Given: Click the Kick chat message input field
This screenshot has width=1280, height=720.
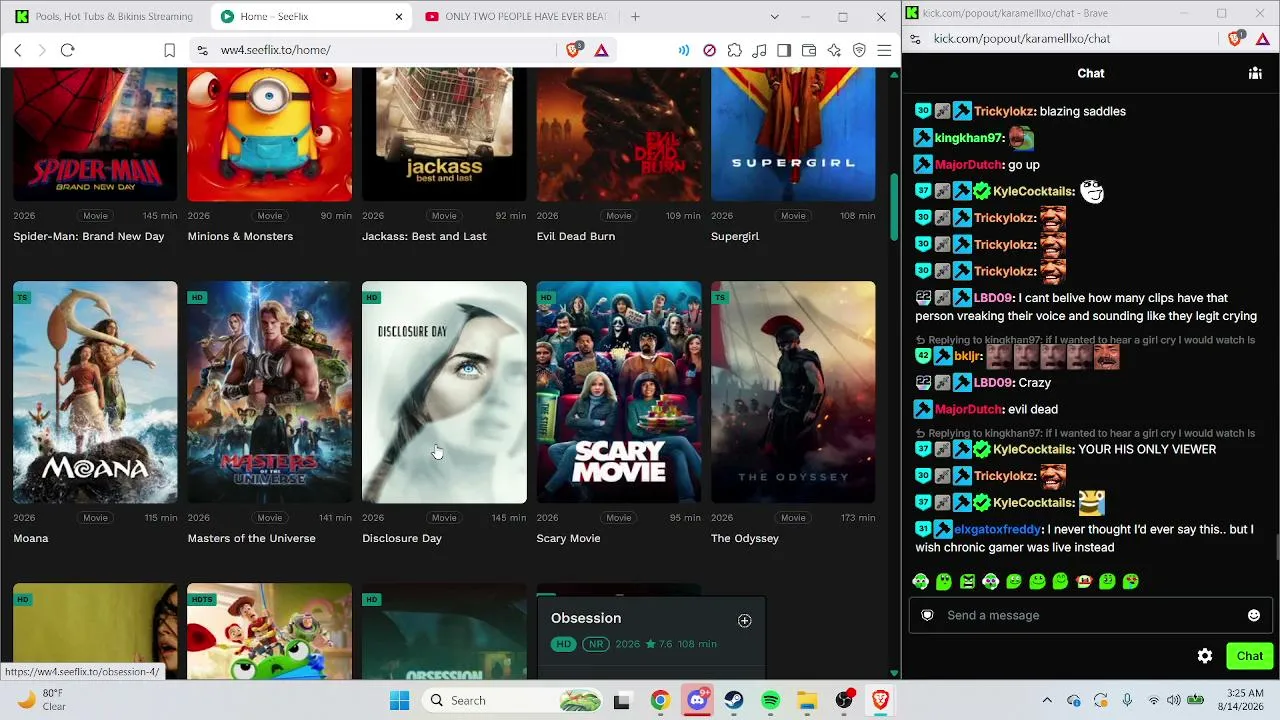Looking at the screenshot, I should coord(1090,615).
